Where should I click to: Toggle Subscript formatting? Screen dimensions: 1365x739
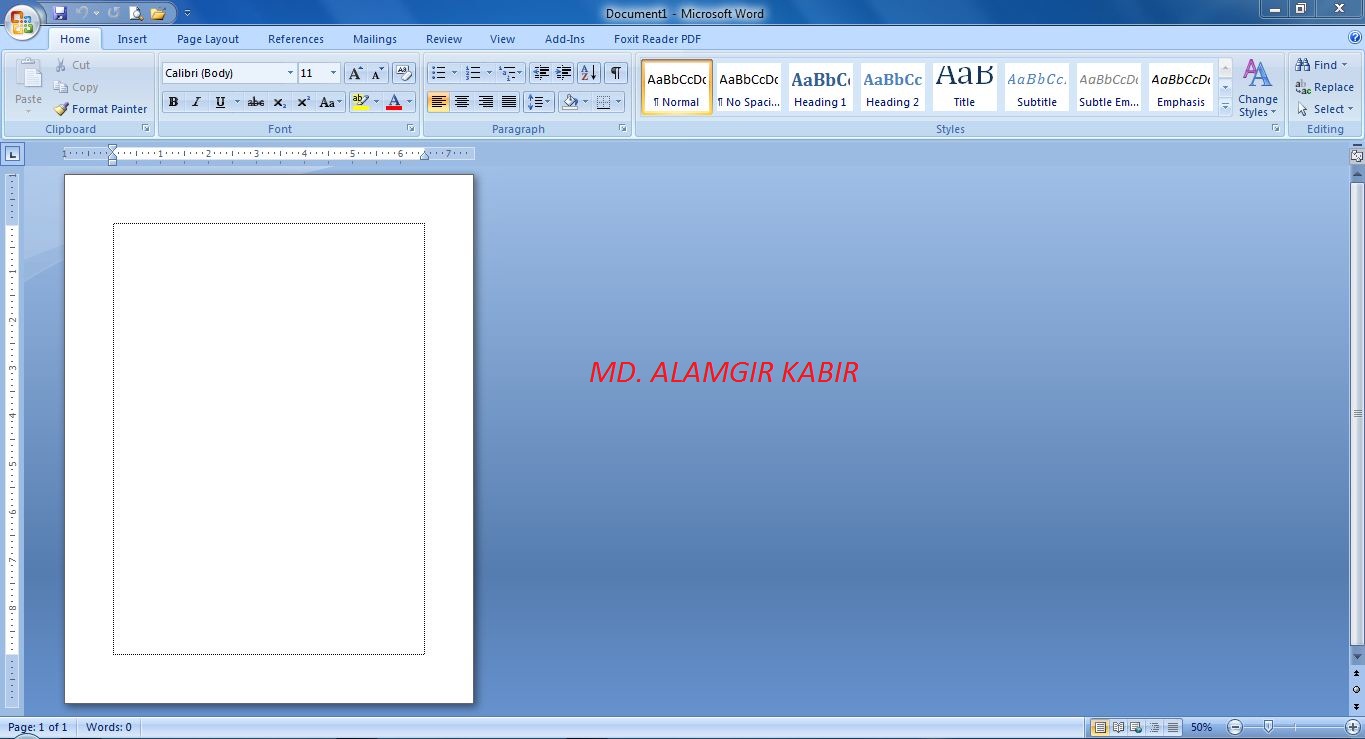coord(280,102)
